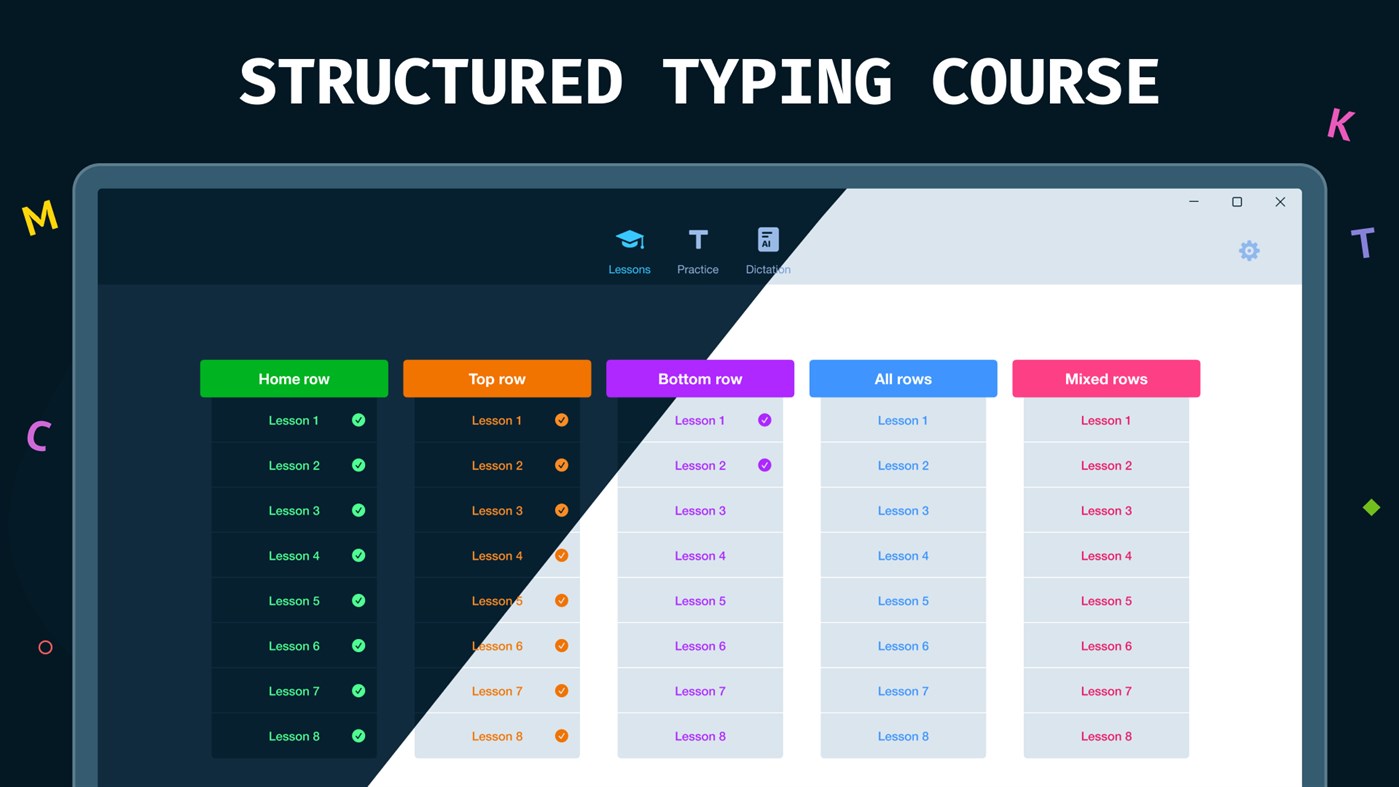
Task: Select the All rows category header
Action: tap(902, 378)
